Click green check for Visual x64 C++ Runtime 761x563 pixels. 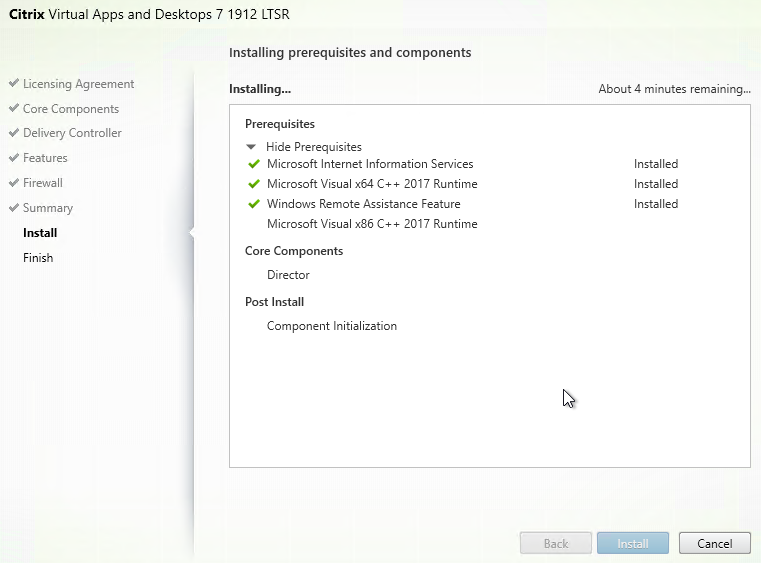click(254, 184)
